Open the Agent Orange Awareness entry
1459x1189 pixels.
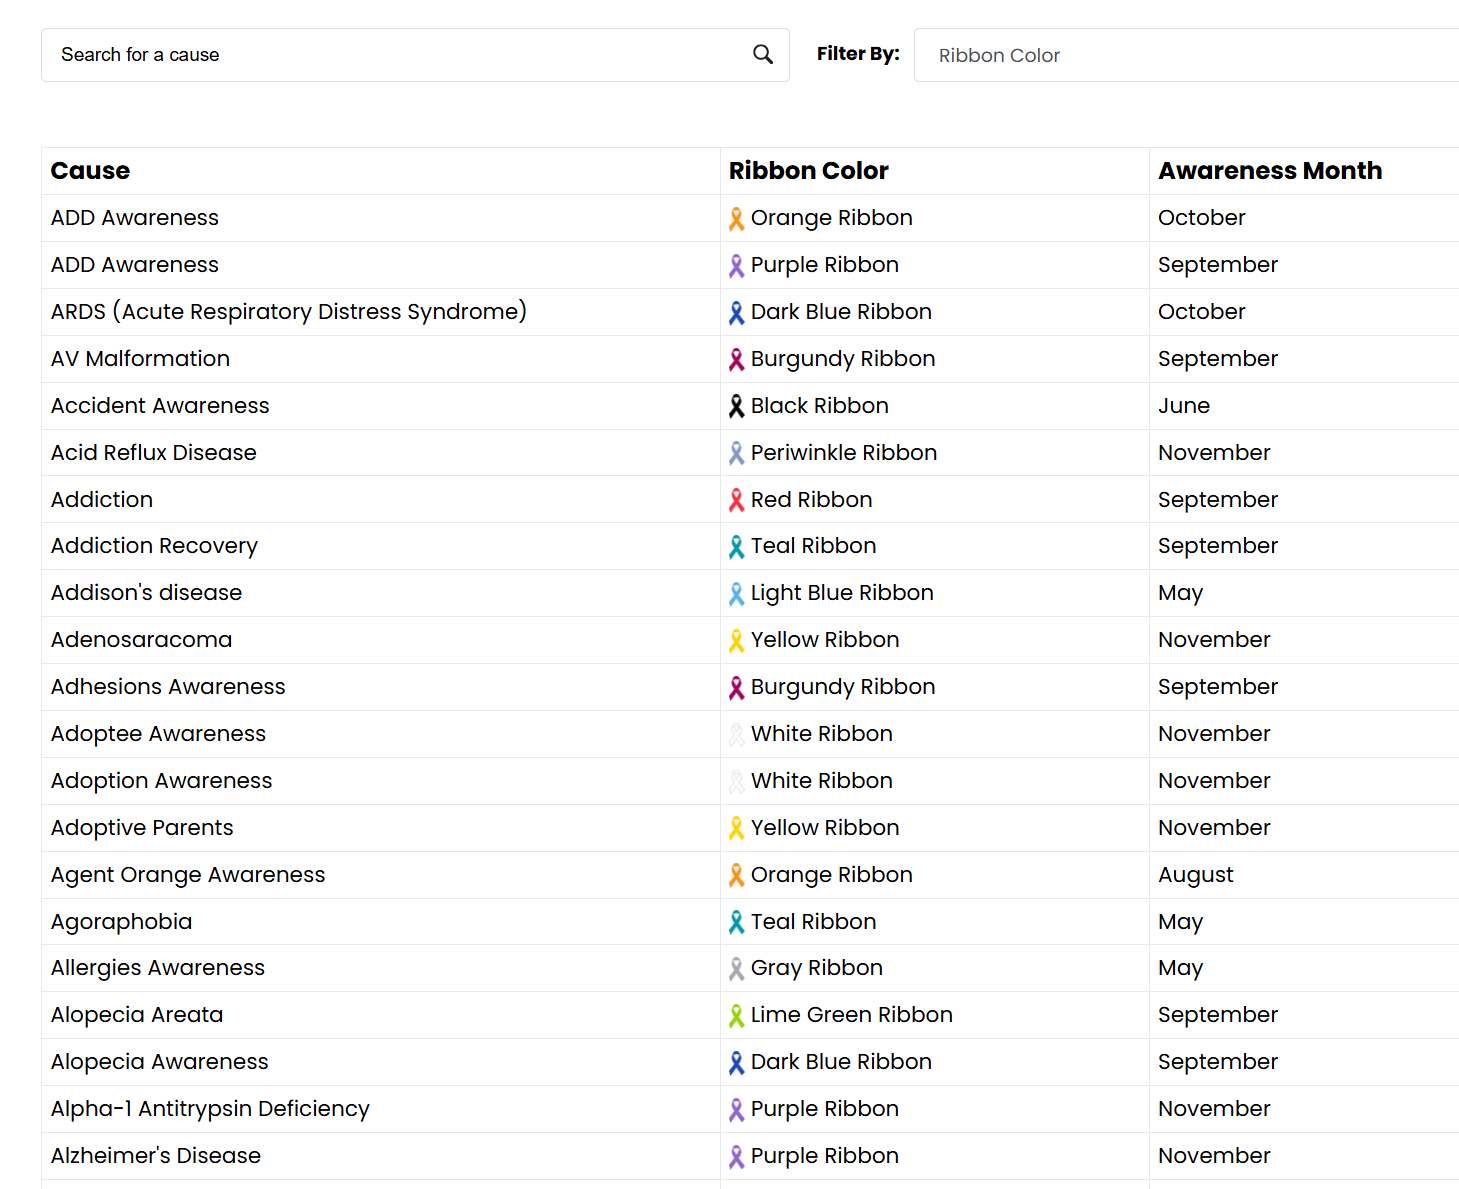point(188,875)
